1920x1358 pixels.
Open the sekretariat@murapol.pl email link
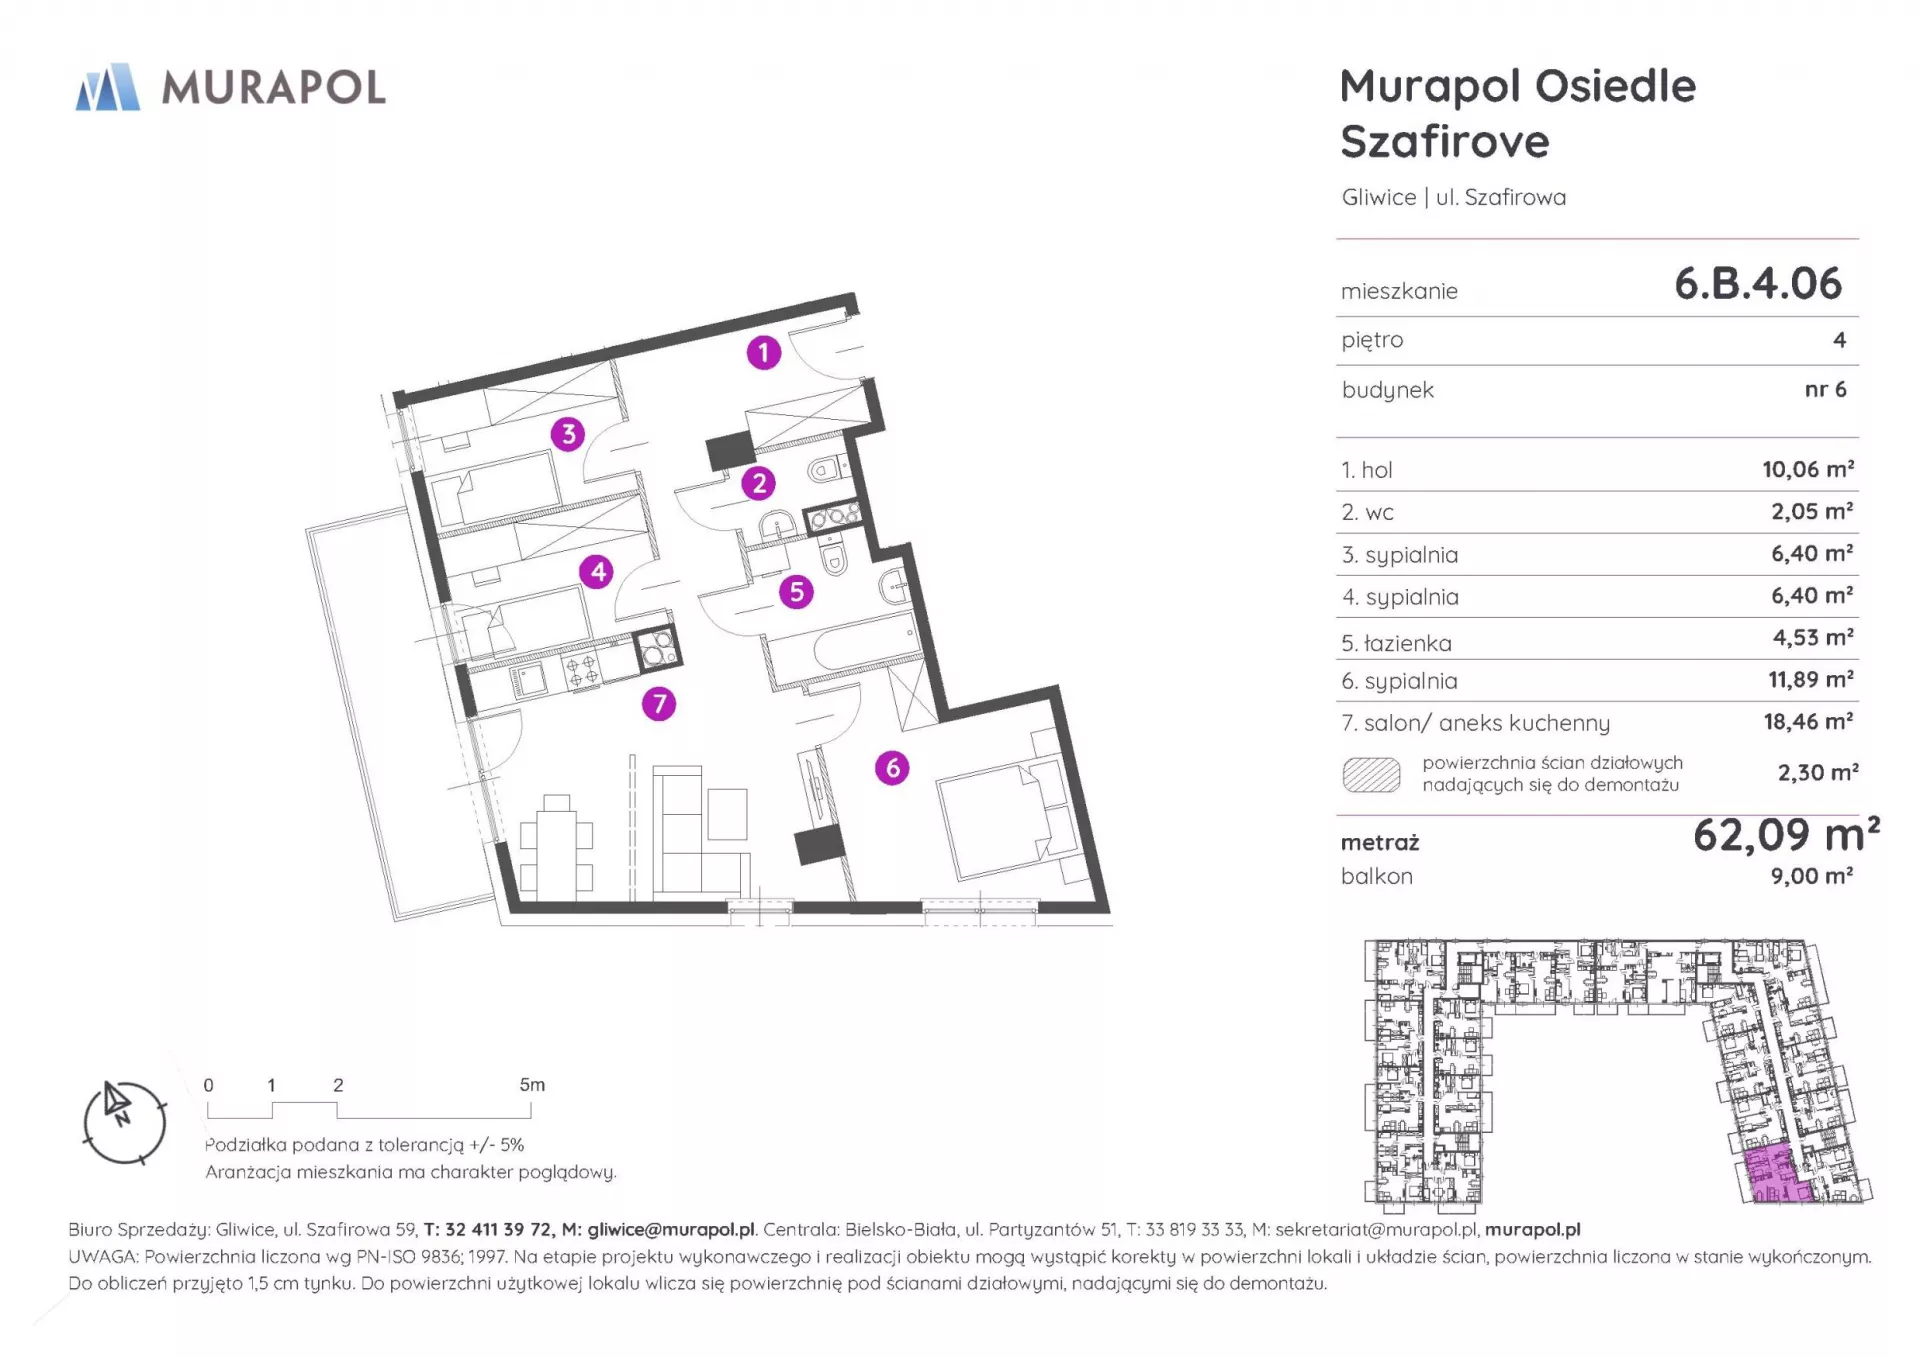(x=1377, y=1229)
